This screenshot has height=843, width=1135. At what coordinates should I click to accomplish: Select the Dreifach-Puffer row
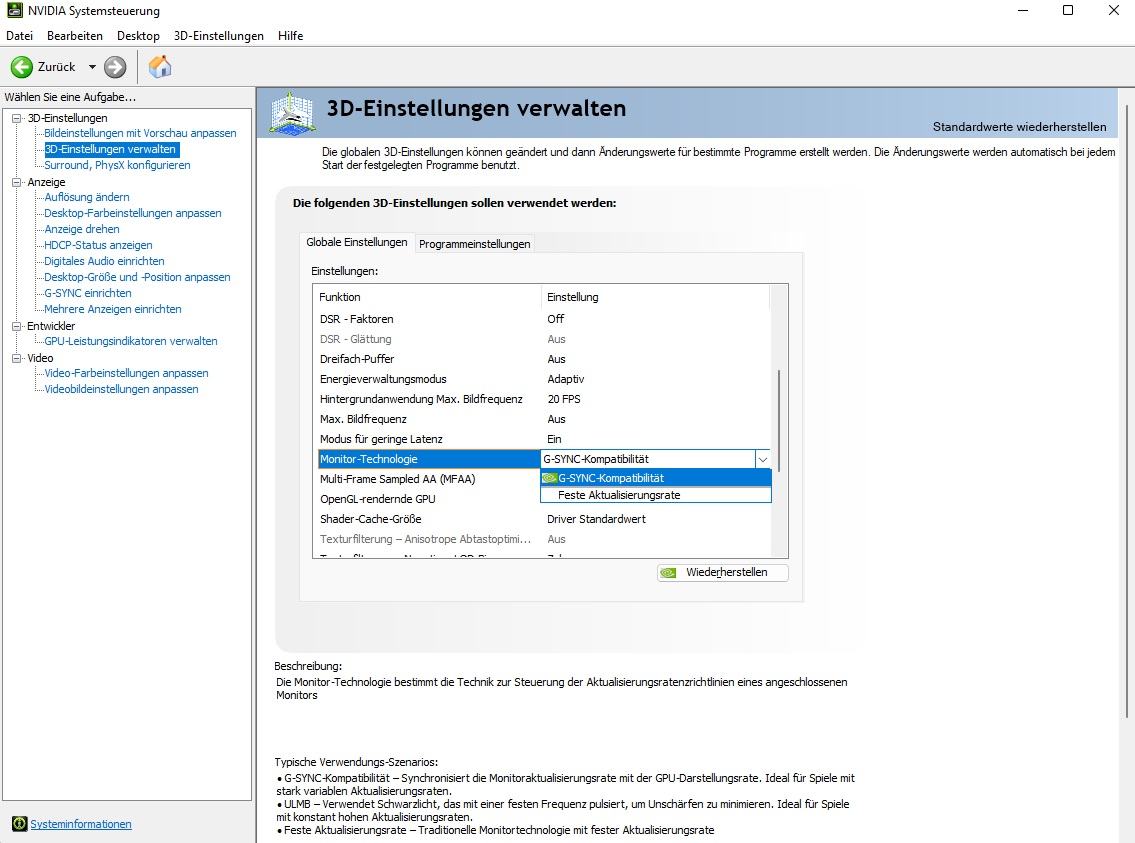(544, 359)
